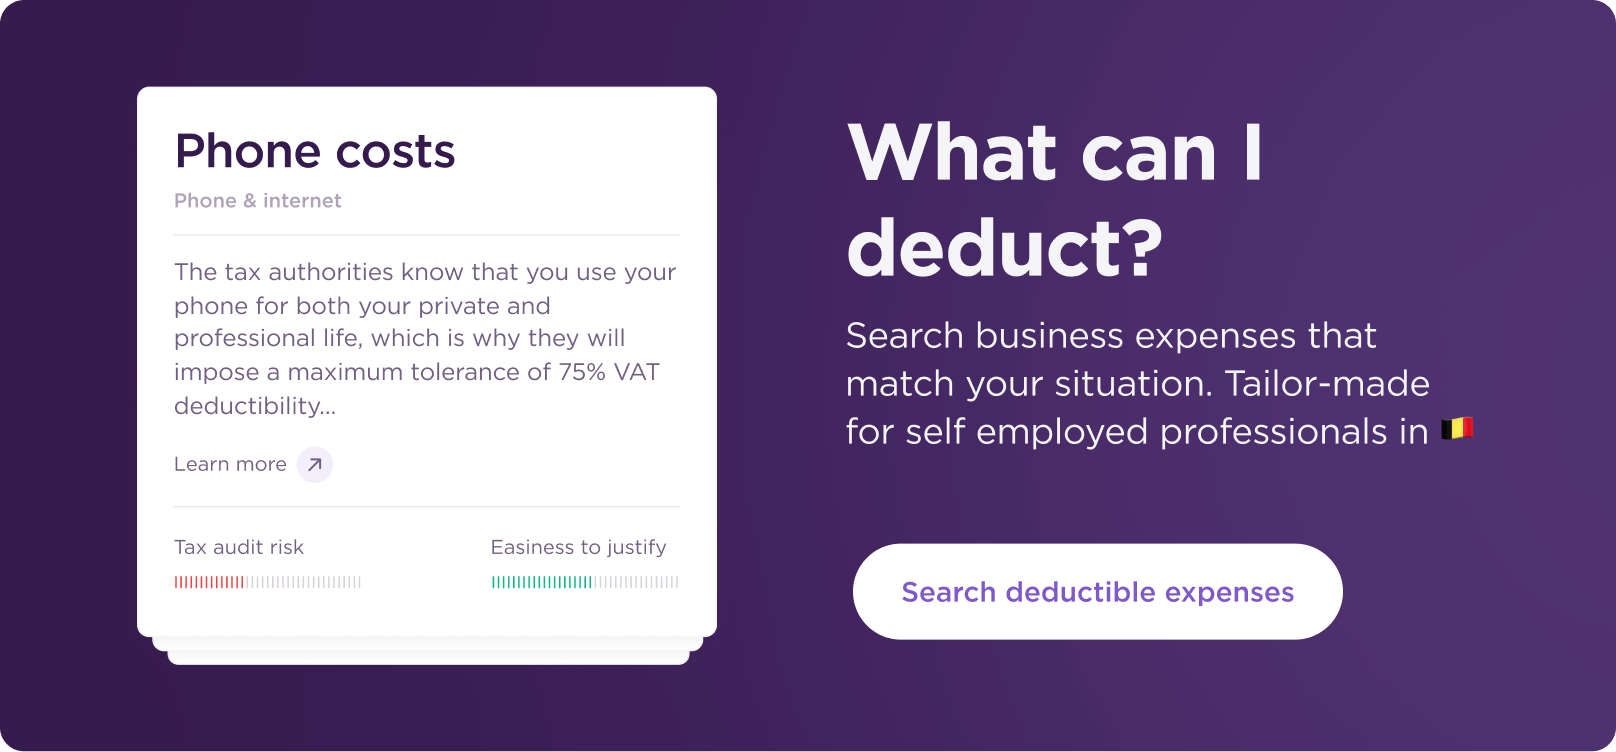This screenshot has height=752, width=1616.
Task: Click the grey unfilled part of Tax audit risk
Action: point(304,582)
